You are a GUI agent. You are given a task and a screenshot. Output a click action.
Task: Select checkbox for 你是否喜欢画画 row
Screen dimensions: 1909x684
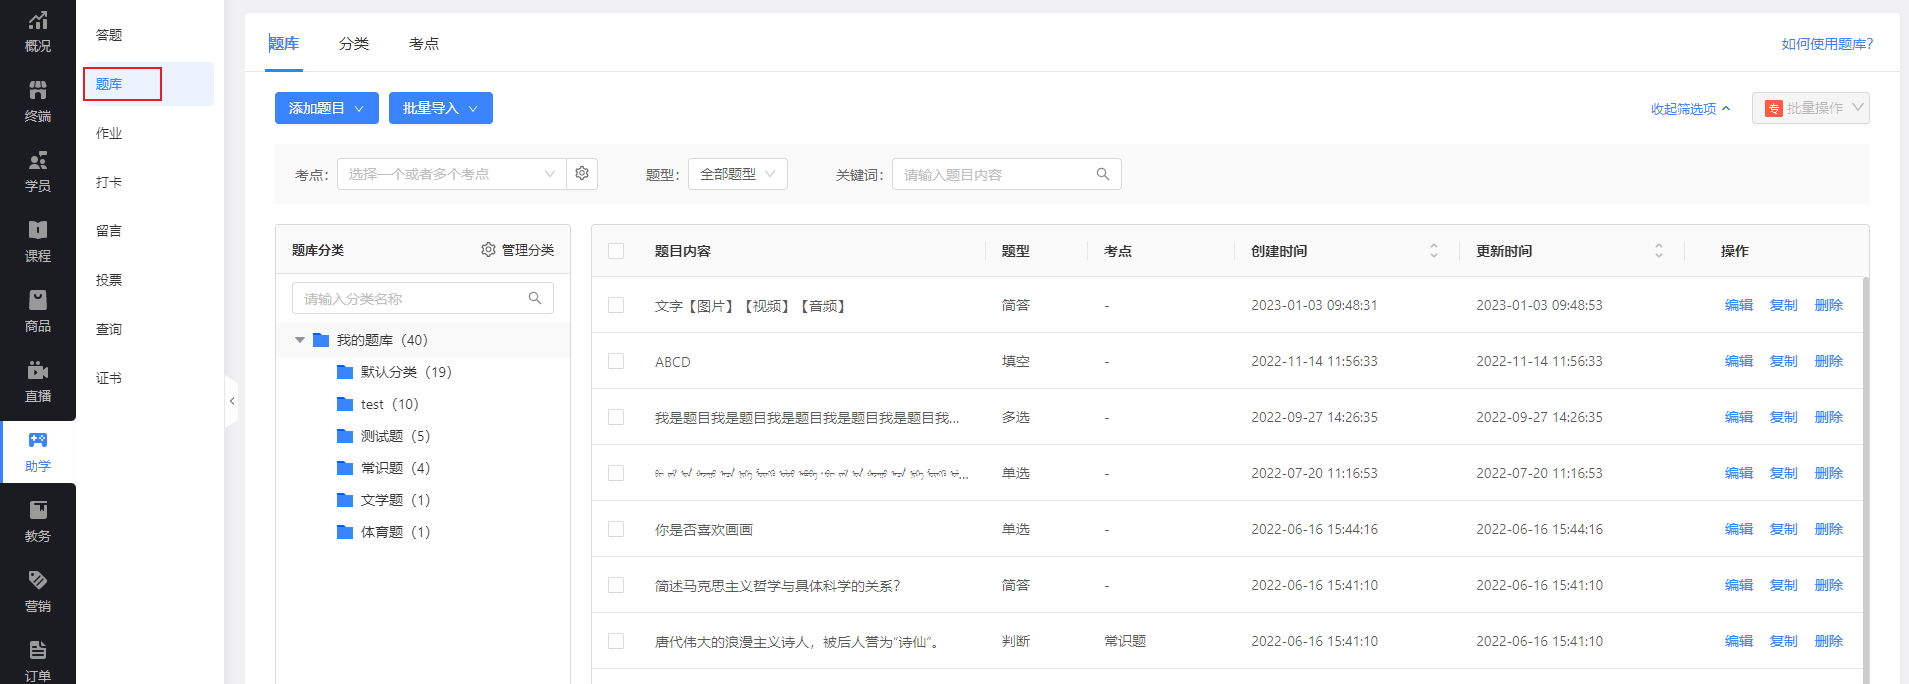point(616,529)
